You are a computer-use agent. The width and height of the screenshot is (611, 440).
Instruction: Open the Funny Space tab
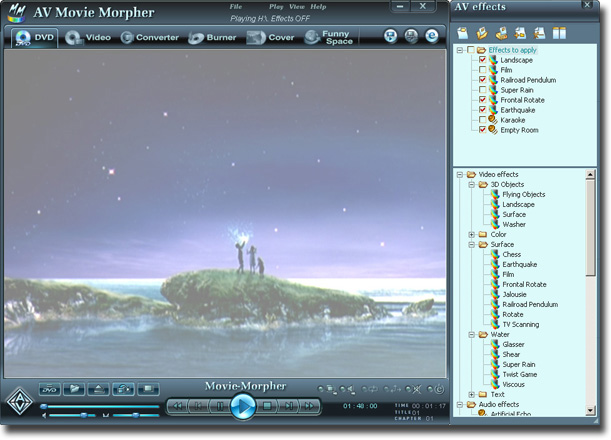[329, 37]
